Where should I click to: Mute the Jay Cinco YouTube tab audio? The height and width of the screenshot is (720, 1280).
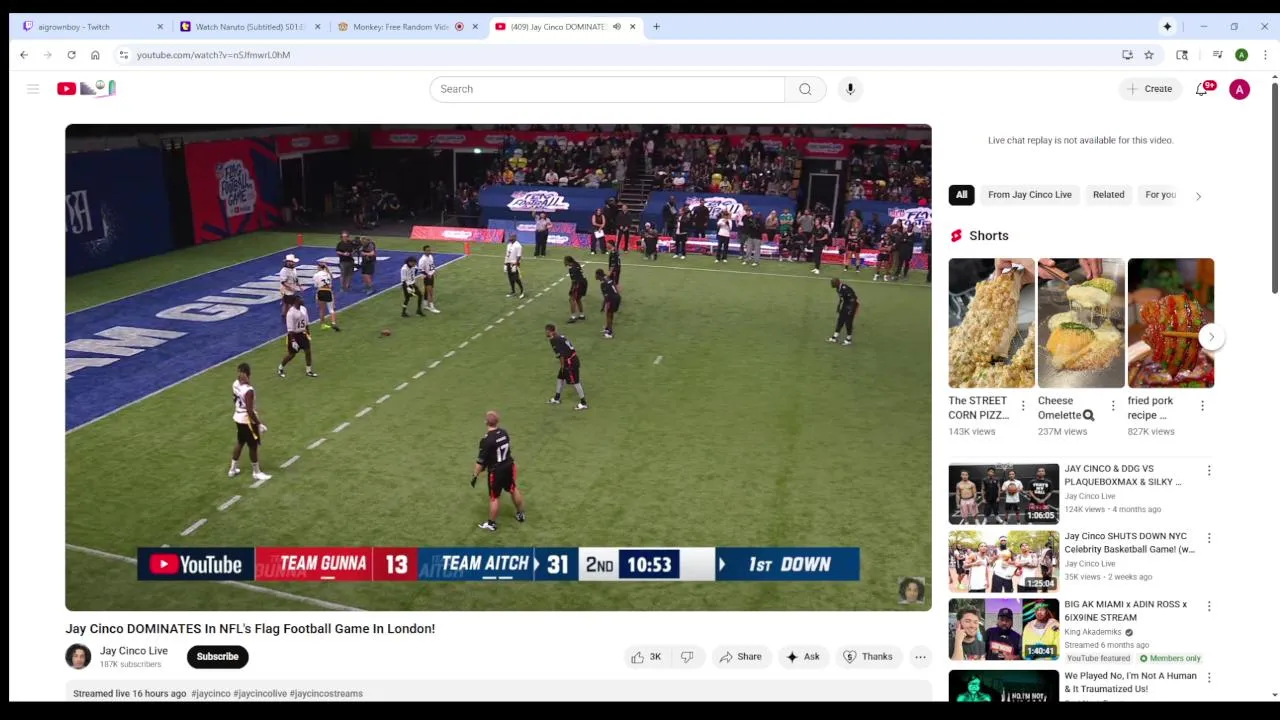pos(617,27)
